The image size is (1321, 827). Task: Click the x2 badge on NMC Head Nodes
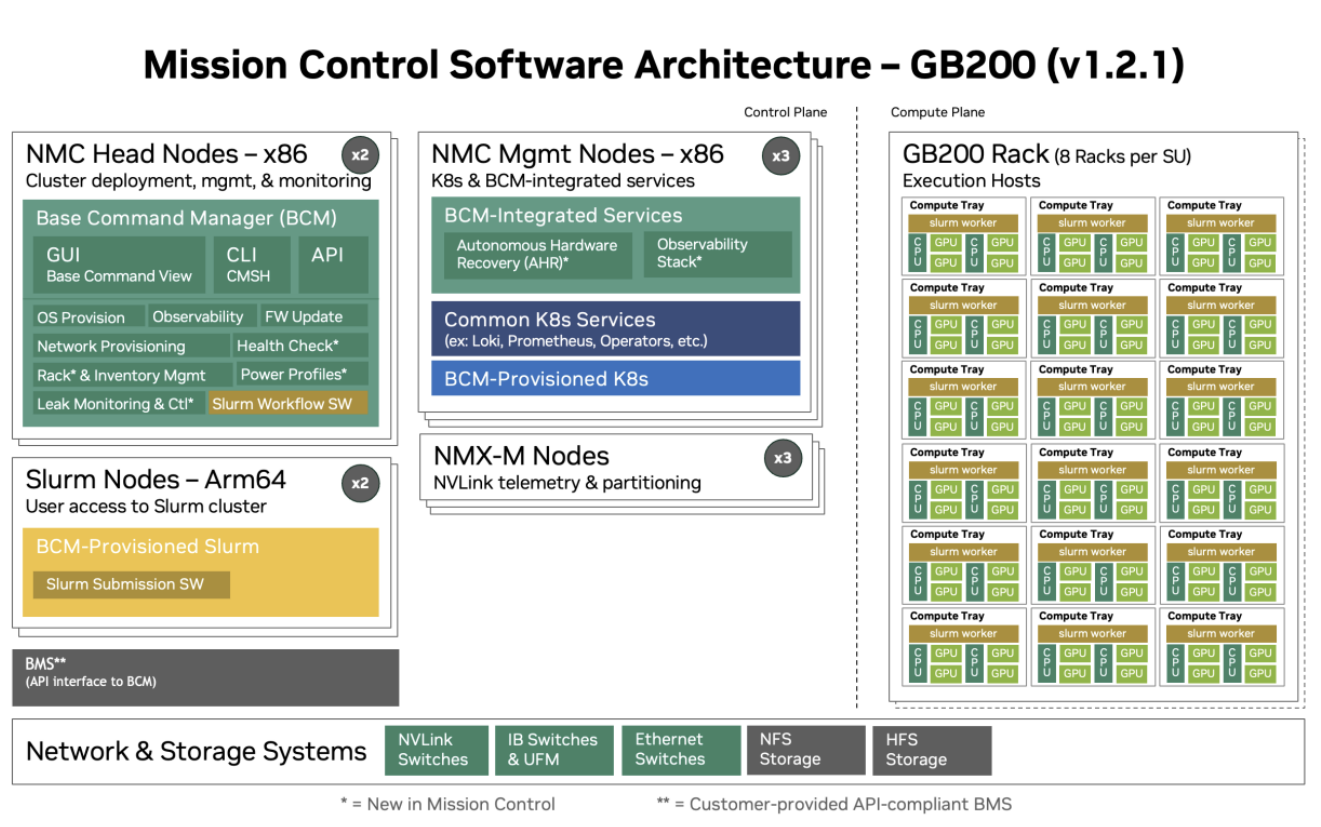(x=360, y=155)
